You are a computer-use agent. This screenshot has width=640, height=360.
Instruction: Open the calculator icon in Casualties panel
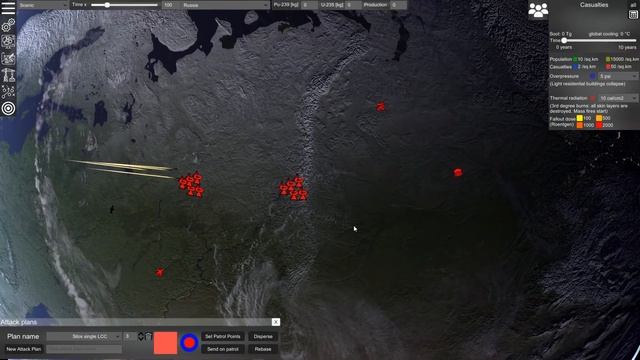(633, 15)
